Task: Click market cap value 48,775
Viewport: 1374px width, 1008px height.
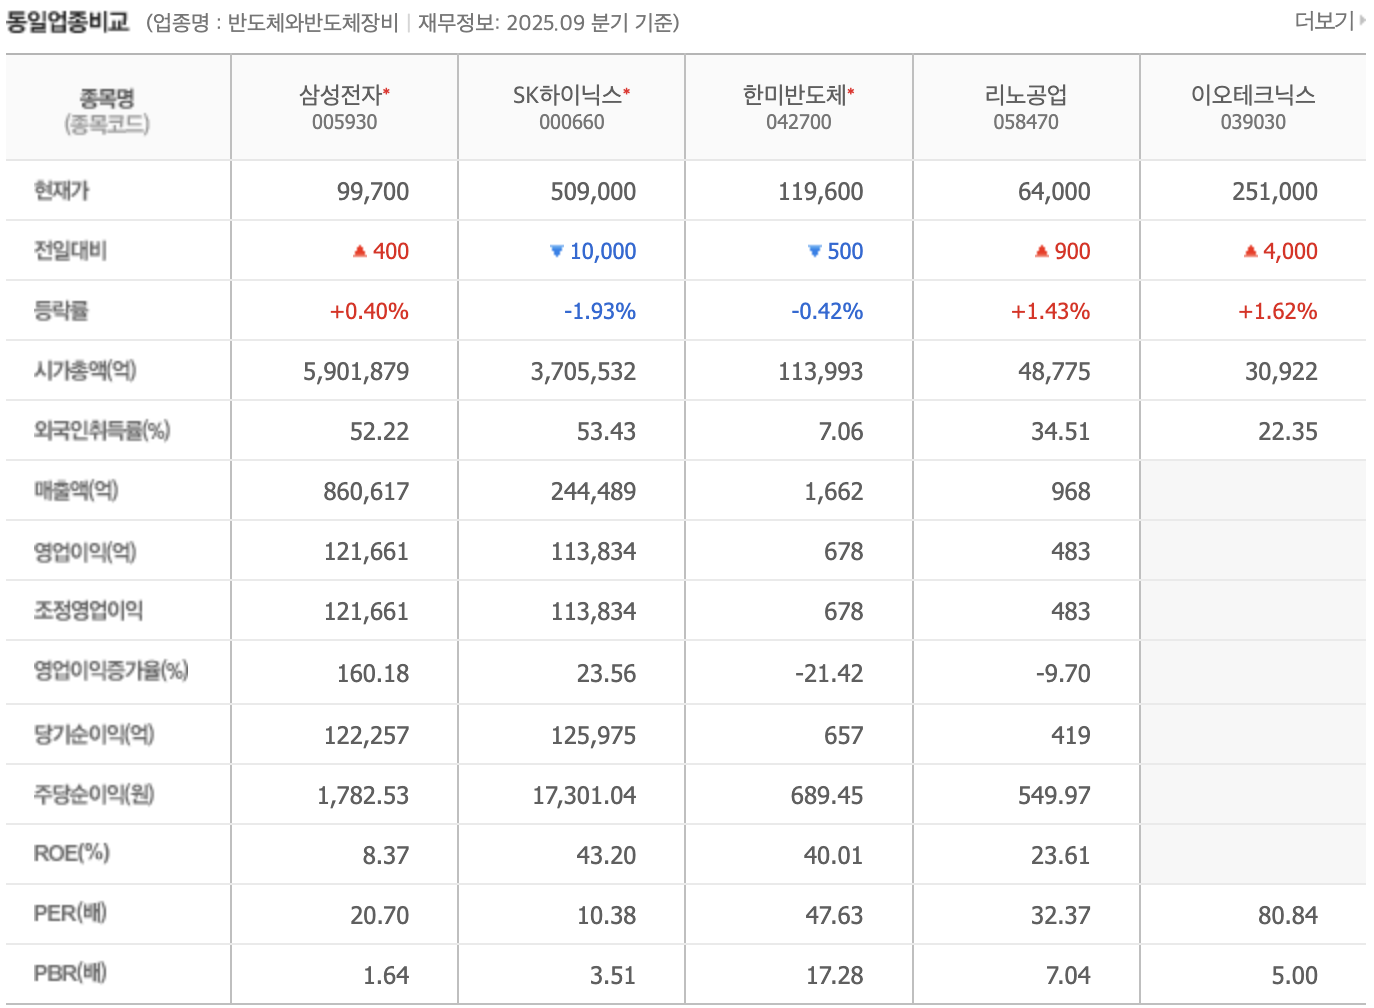Action: [x=1054, y=371]
